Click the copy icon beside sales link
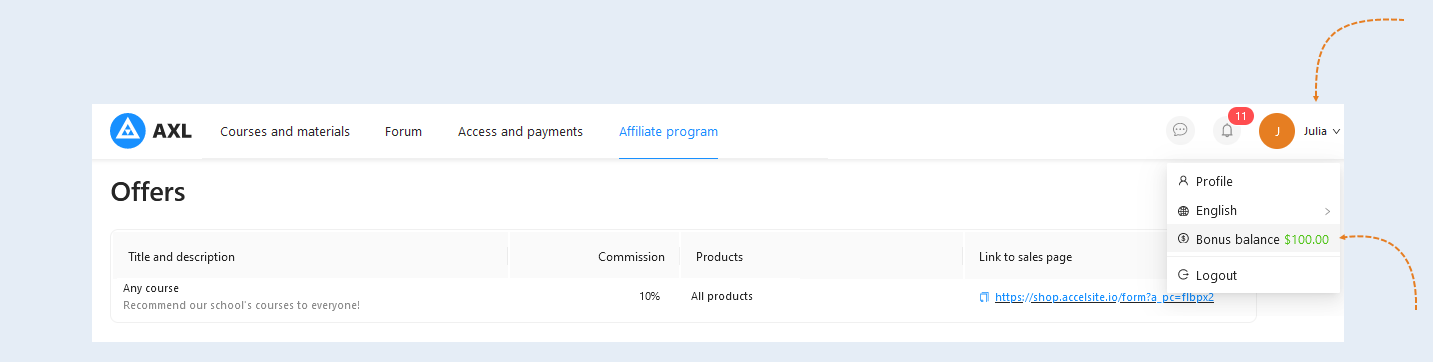Viewport: 1433px width, 362px height. tap(984, 297)
